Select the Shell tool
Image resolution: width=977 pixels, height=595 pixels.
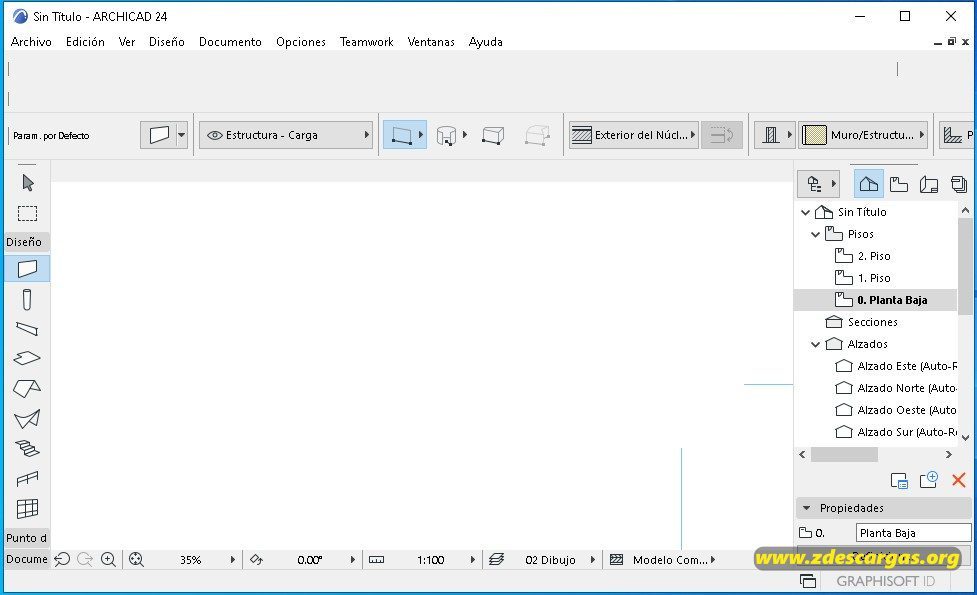(27, 419)
